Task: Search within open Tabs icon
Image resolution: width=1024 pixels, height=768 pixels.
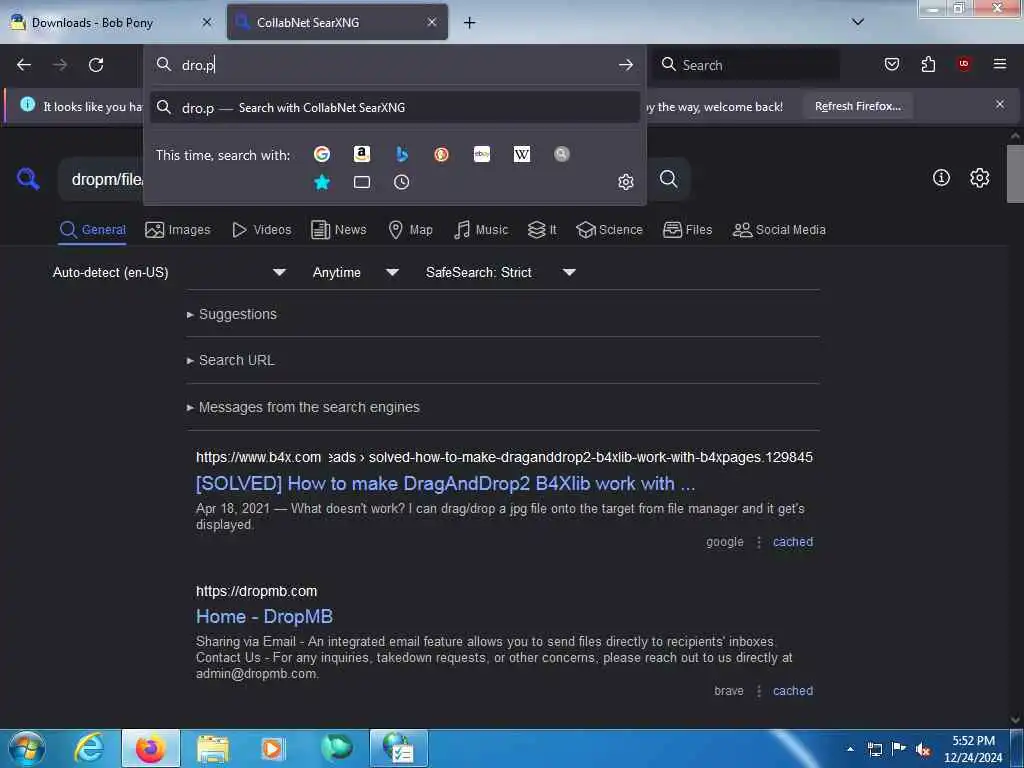Action: click(x=362, y=182)
